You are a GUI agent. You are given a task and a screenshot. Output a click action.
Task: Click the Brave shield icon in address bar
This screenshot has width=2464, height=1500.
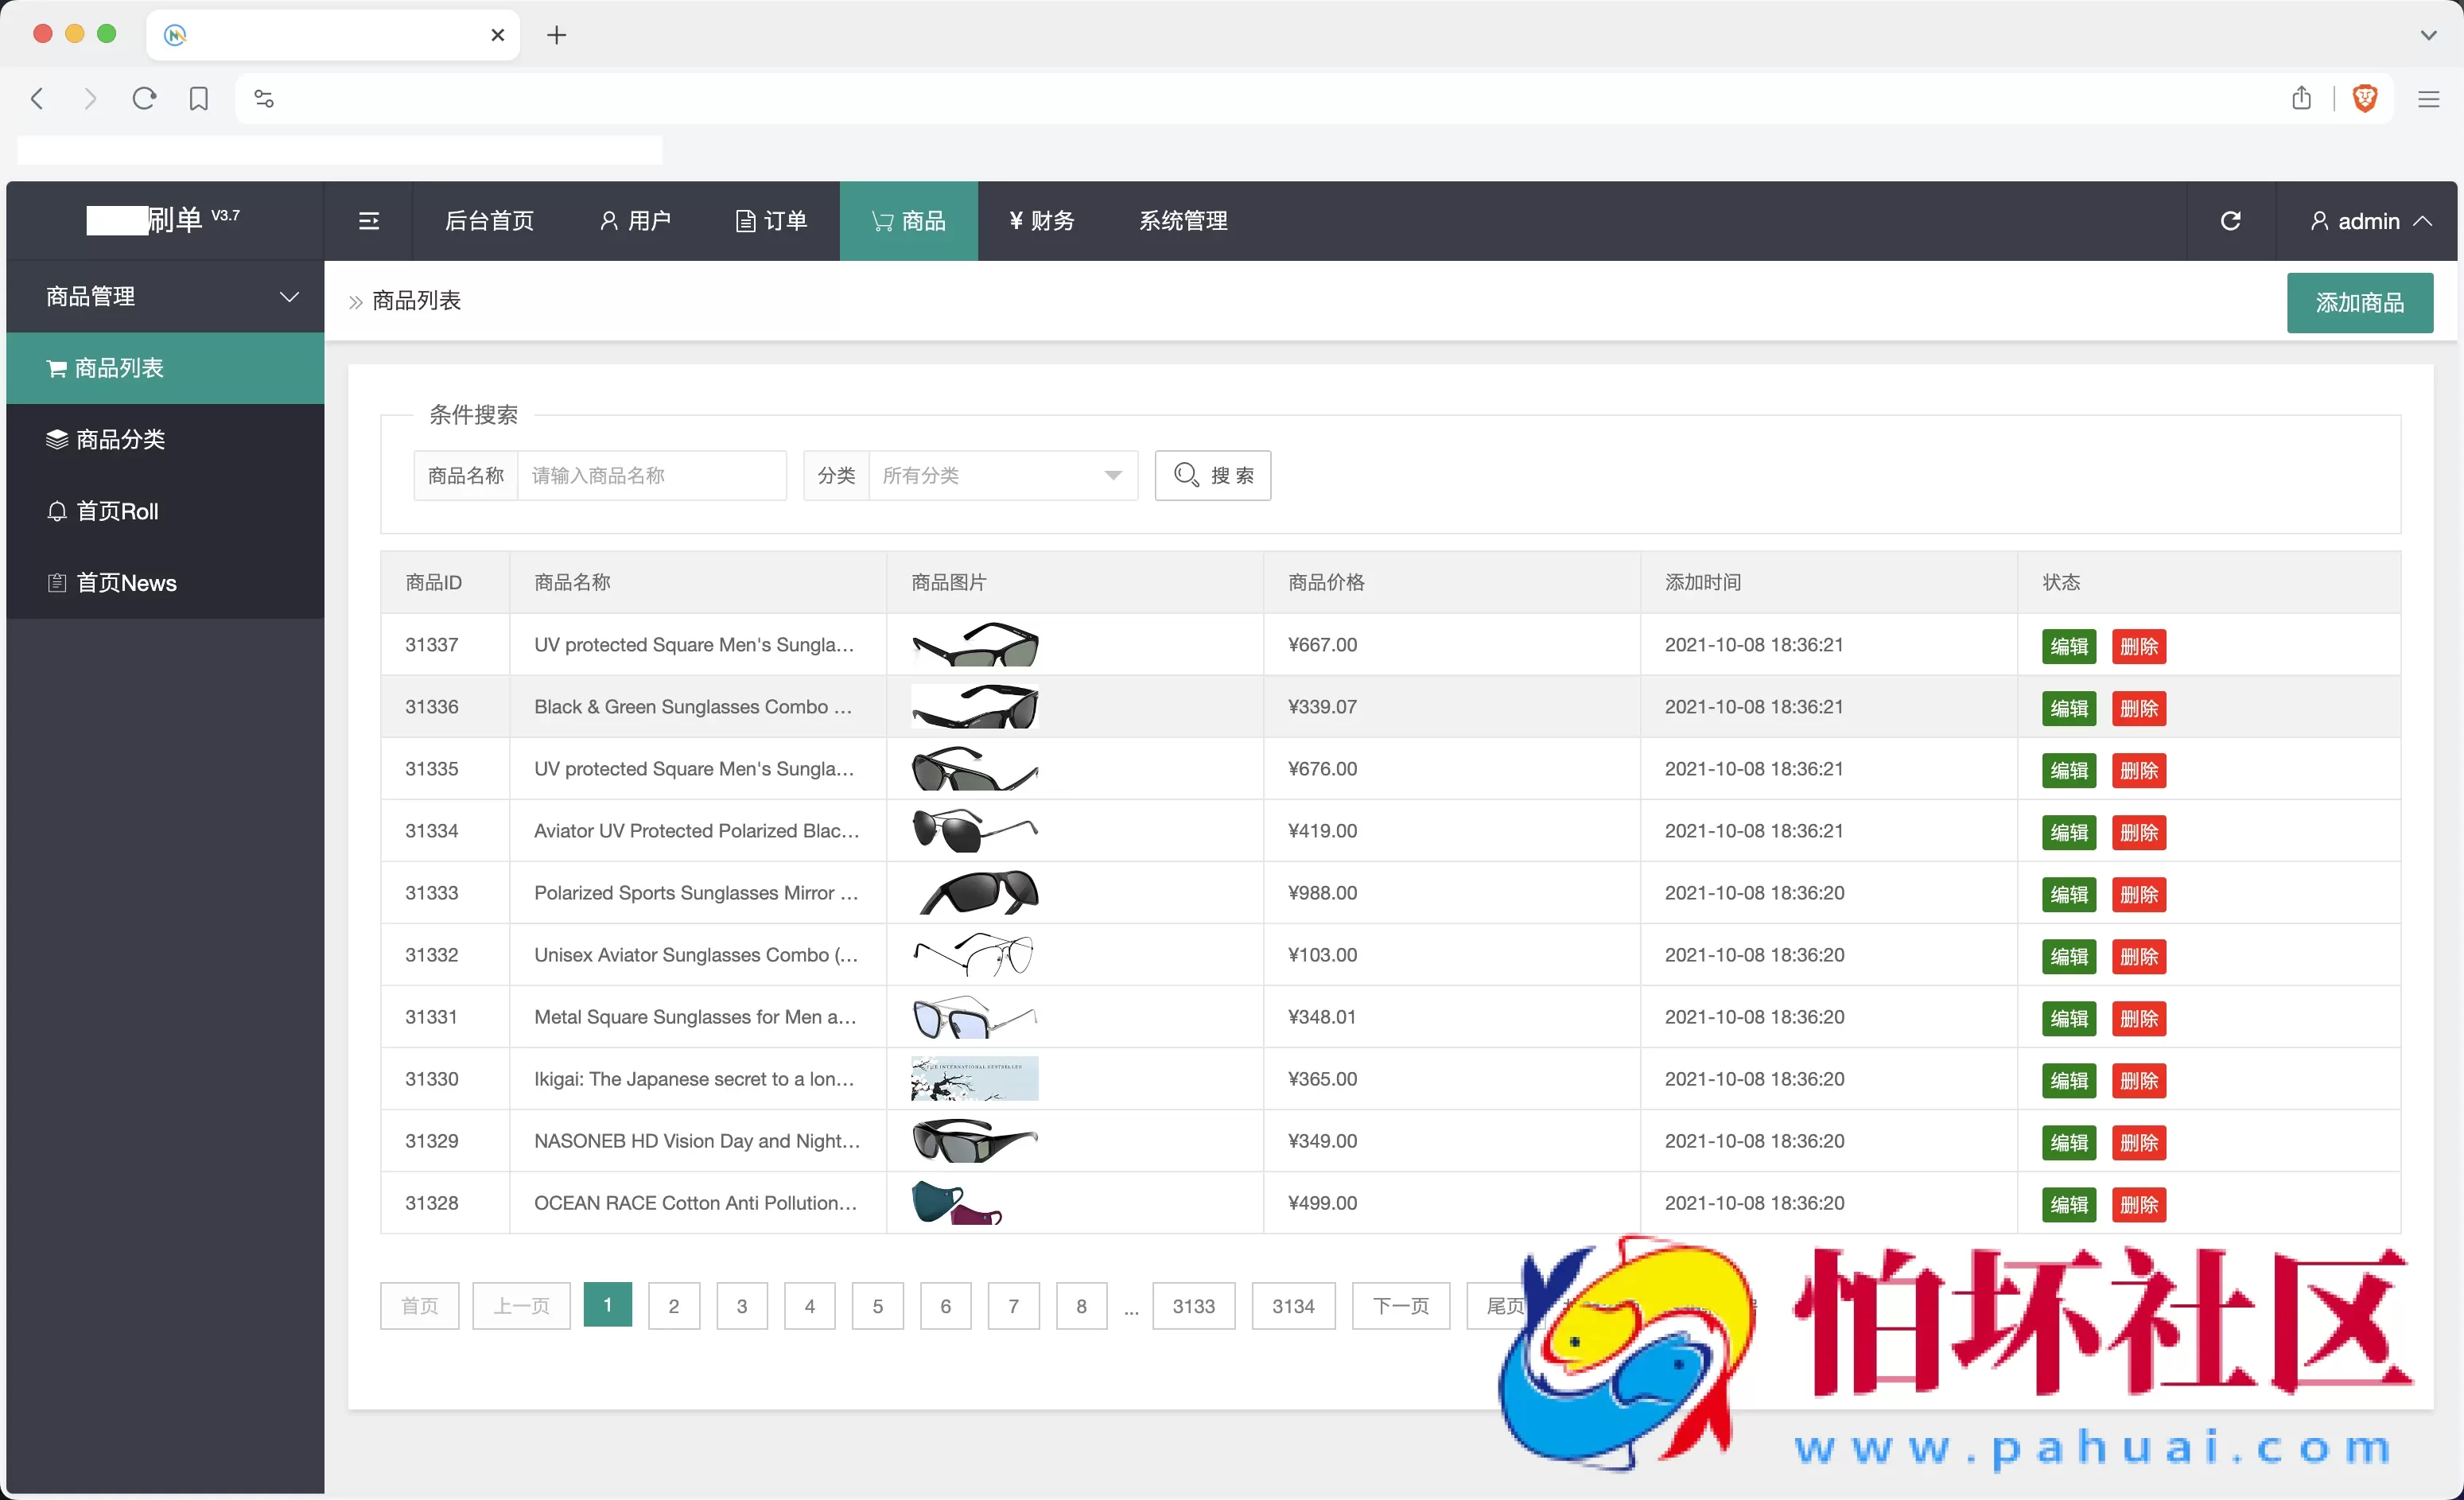click(x=2365, y=98)
